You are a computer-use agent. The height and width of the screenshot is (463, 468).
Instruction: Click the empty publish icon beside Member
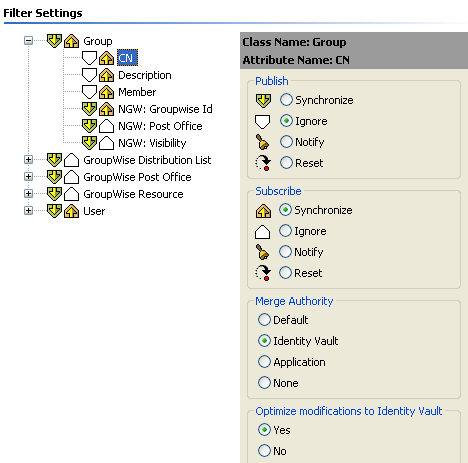click(89, 92)
